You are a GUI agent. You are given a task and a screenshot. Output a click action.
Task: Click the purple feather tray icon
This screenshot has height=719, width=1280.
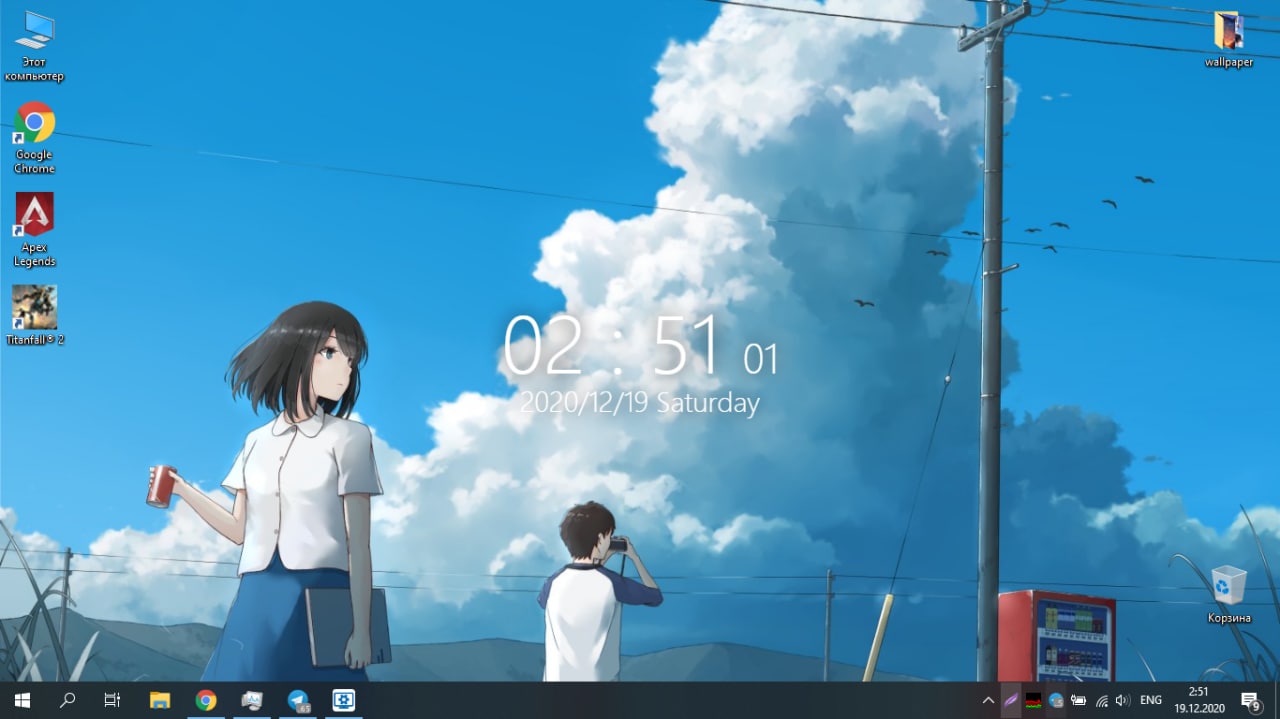point(1011,700)
